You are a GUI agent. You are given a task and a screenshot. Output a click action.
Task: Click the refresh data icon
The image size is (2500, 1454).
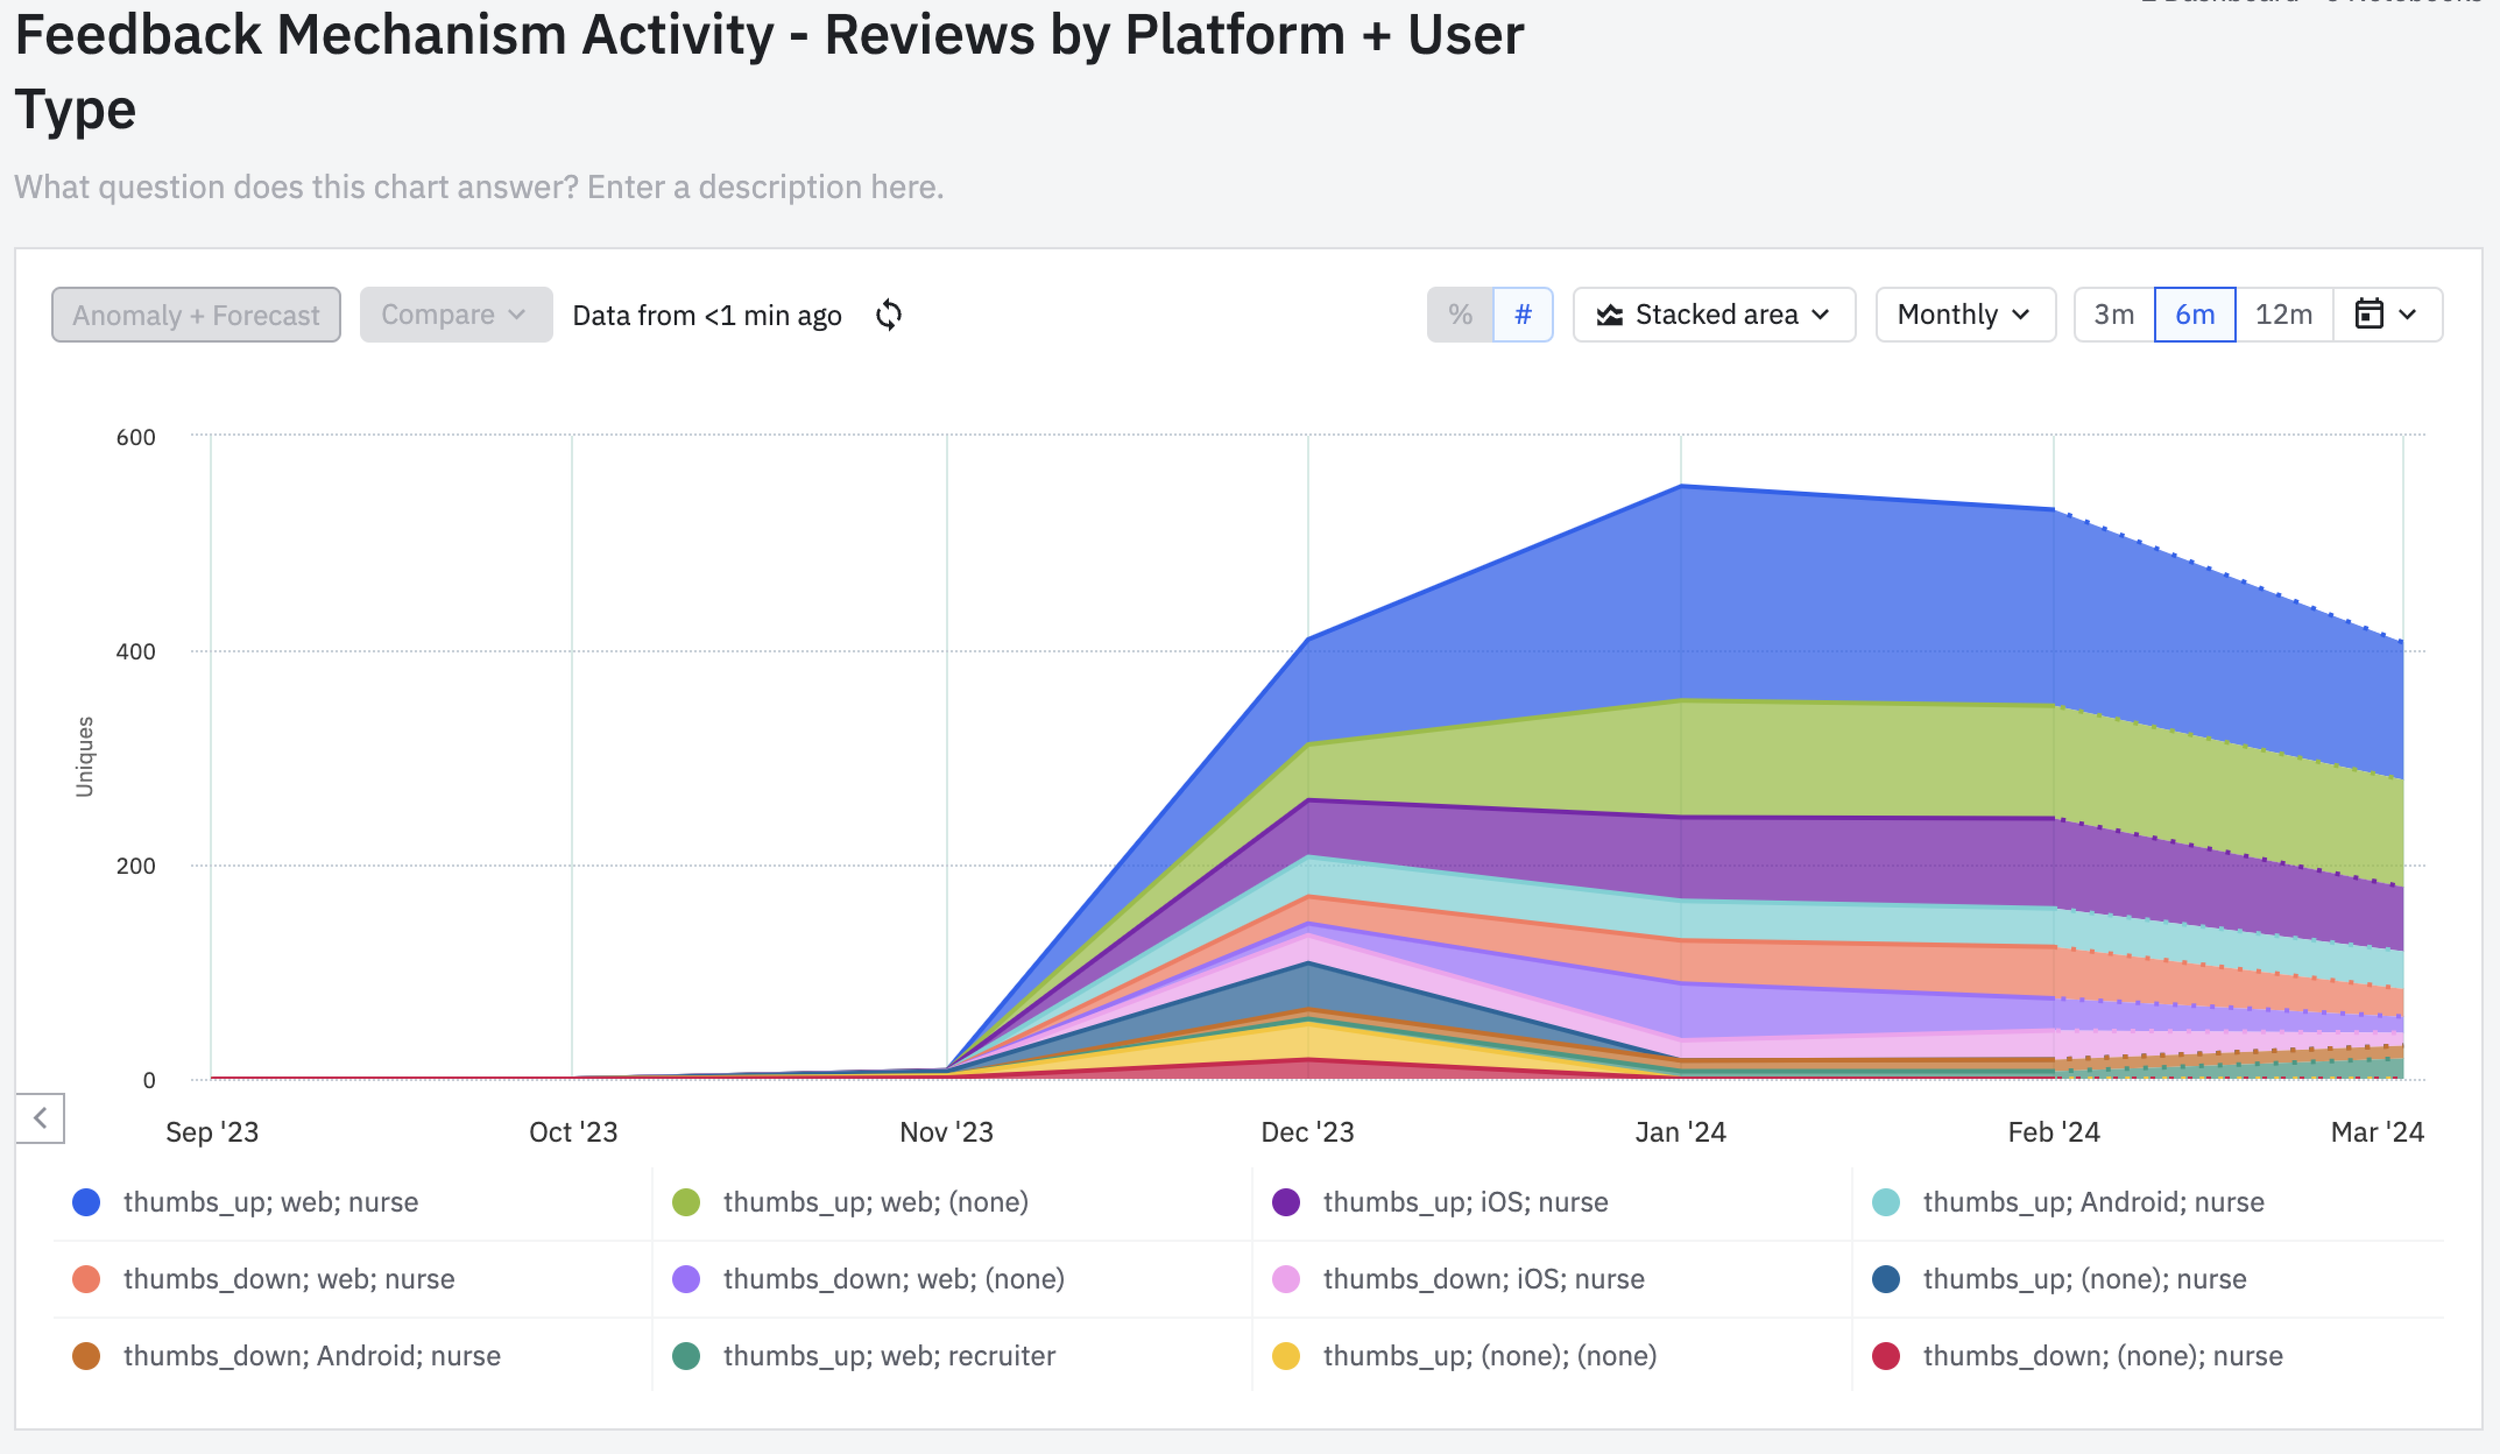coord(888,315)
